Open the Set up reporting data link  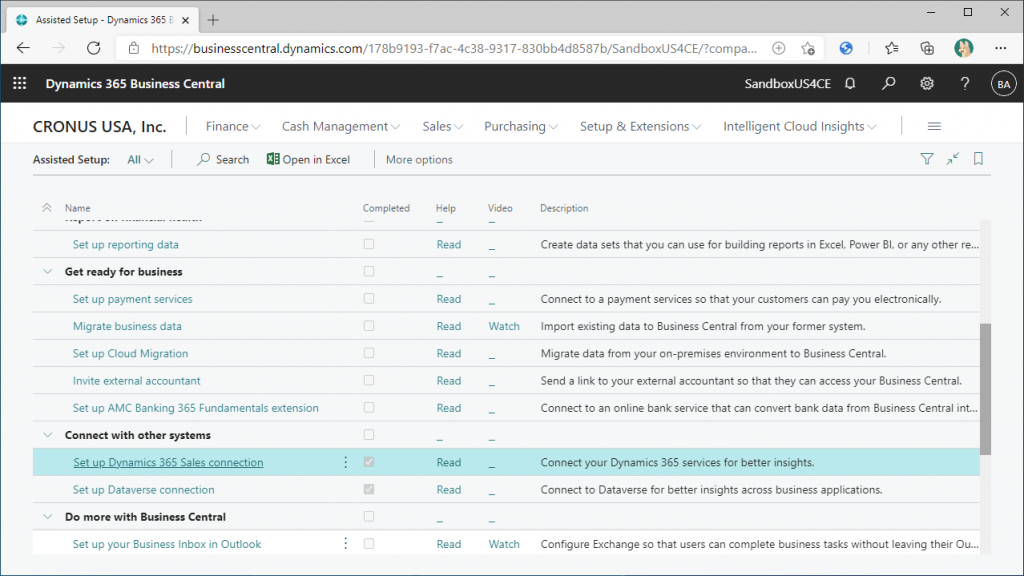pos(125,244)
